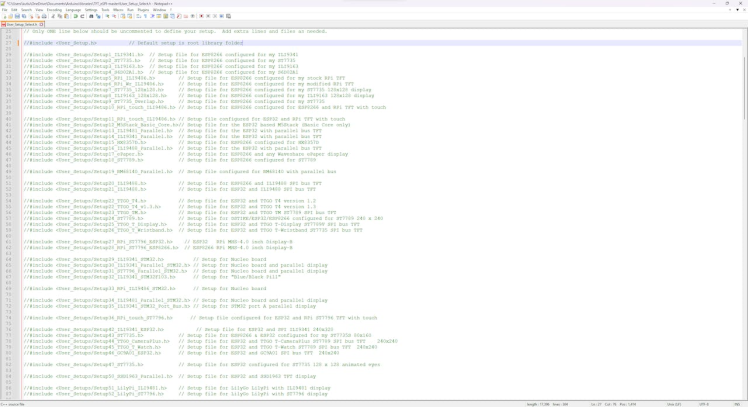748x407 pixels.
Task: Save the current file using toolbar
Action: pos(17,16)
